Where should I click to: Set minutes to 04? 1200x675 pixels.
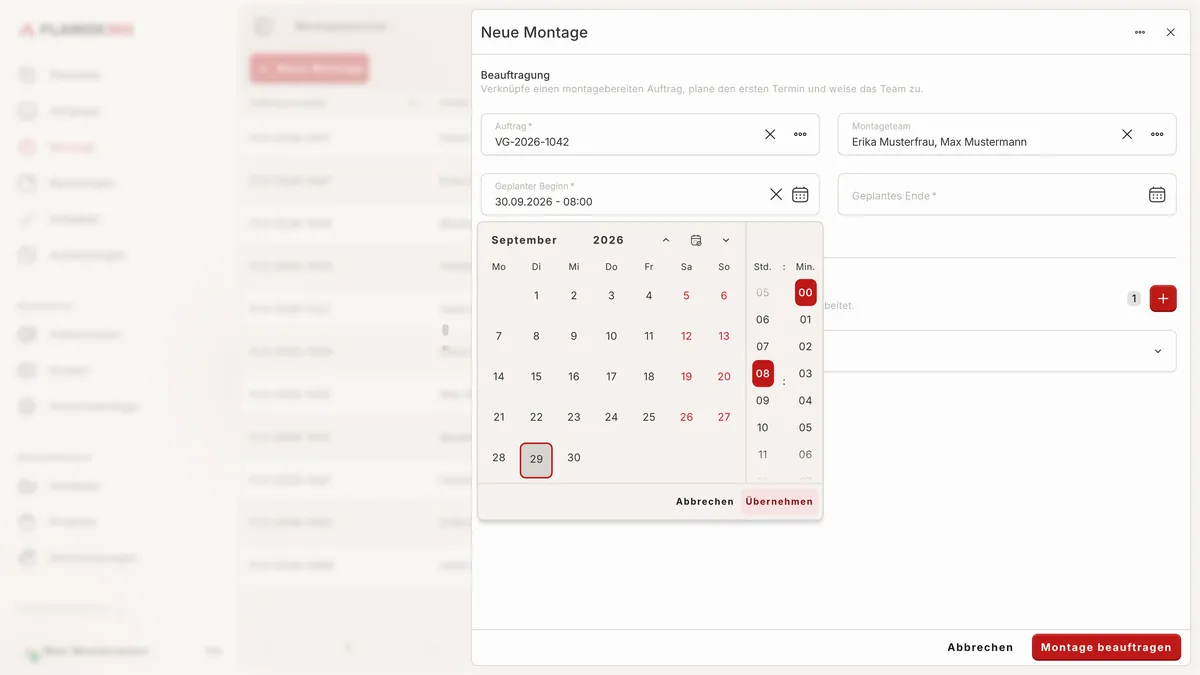click(x=806, y=400)
